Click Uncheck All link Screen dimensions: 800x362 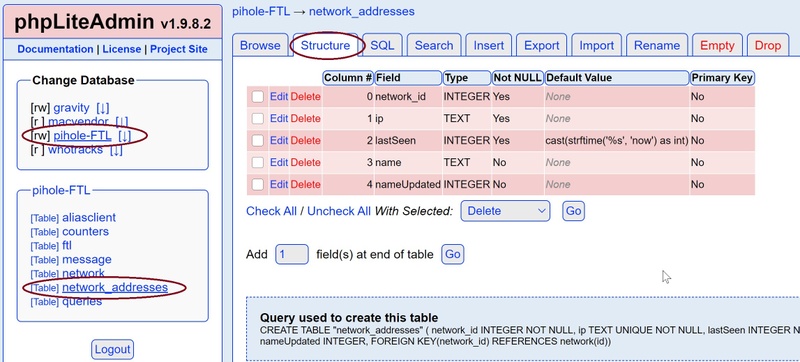pyautogui.click(x=339, y=211)
